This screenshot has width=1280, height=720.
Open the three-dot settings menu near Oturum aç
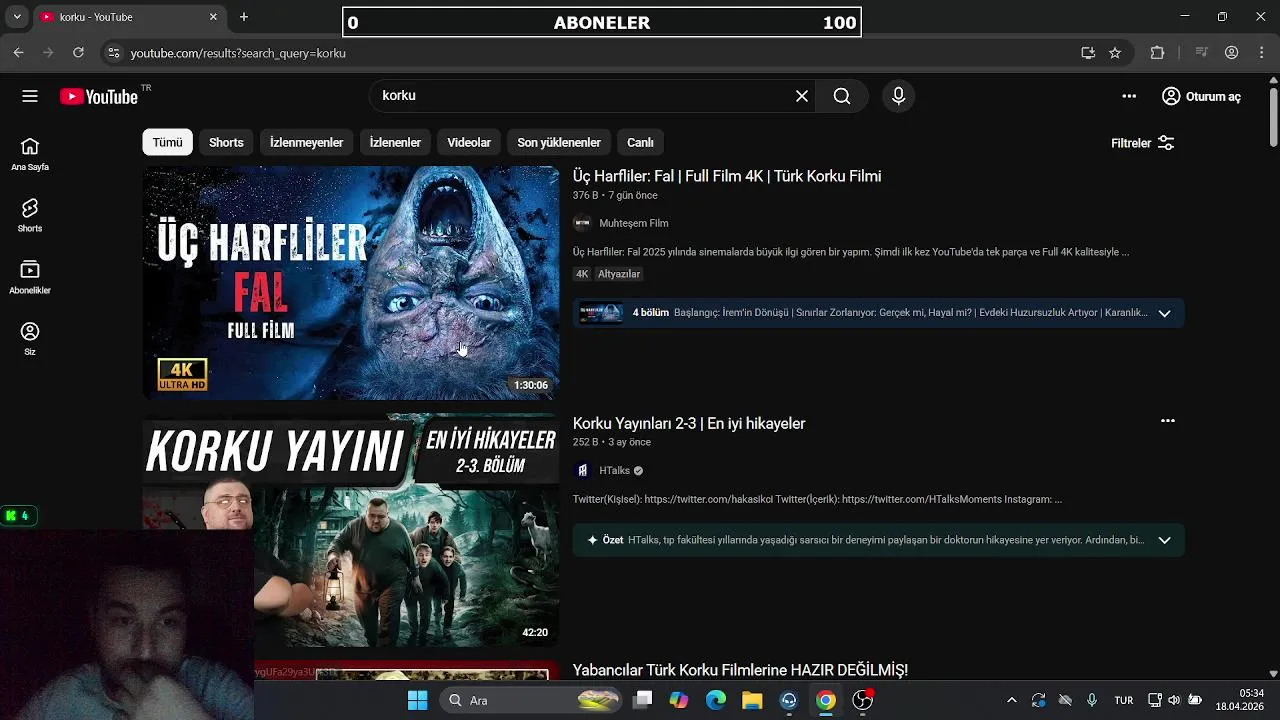pos(1129,96)
